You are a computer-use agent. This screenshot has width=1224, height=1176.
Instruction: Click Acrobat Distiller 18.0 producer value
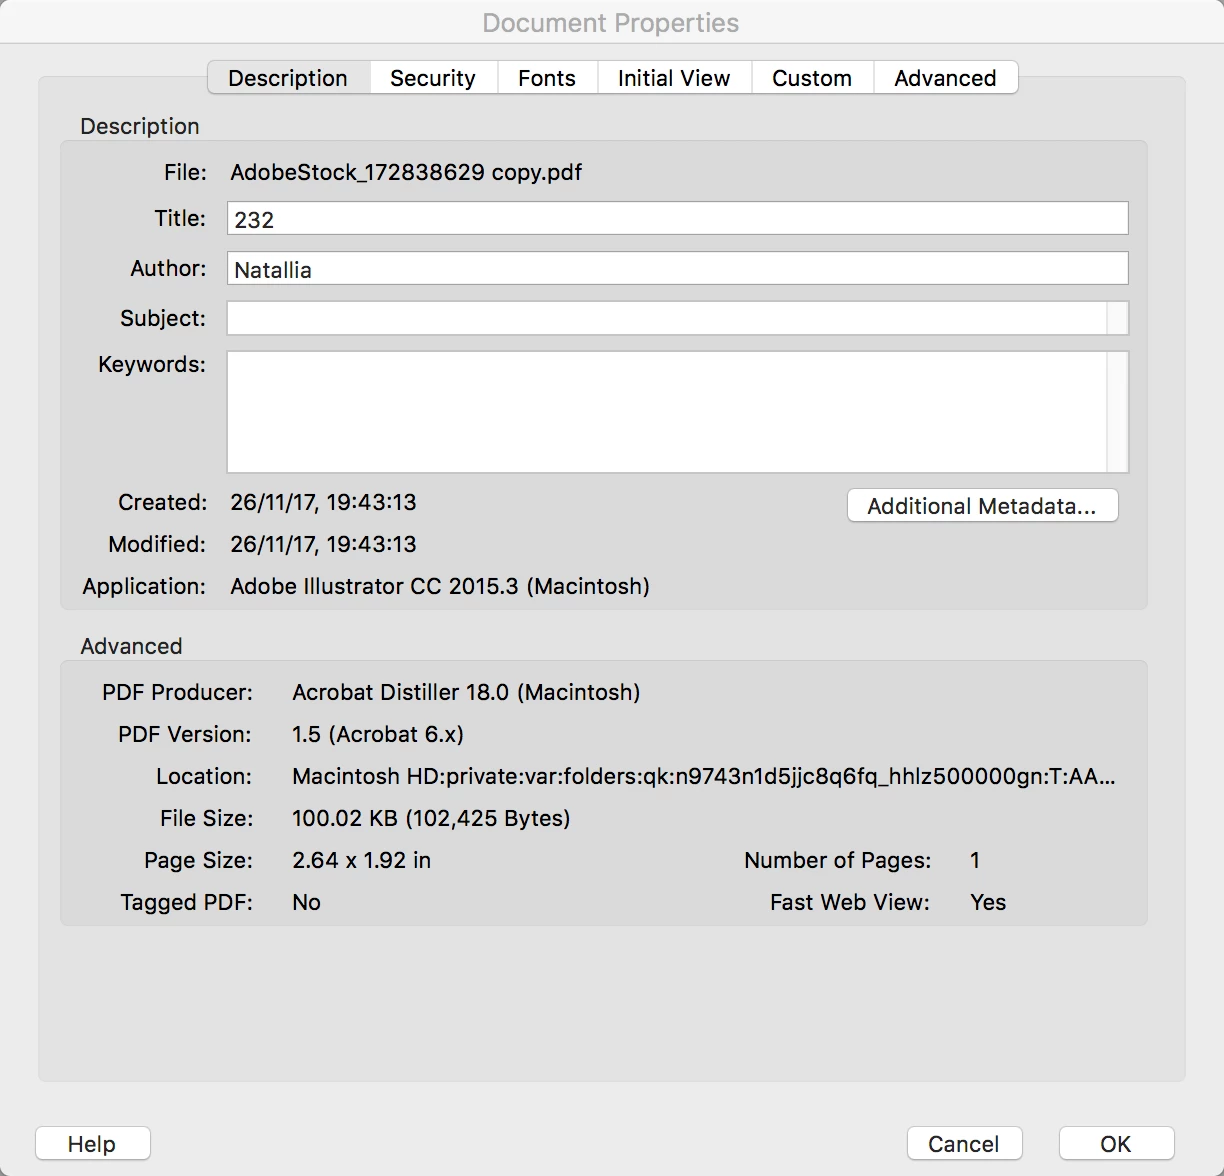[466, 692]
